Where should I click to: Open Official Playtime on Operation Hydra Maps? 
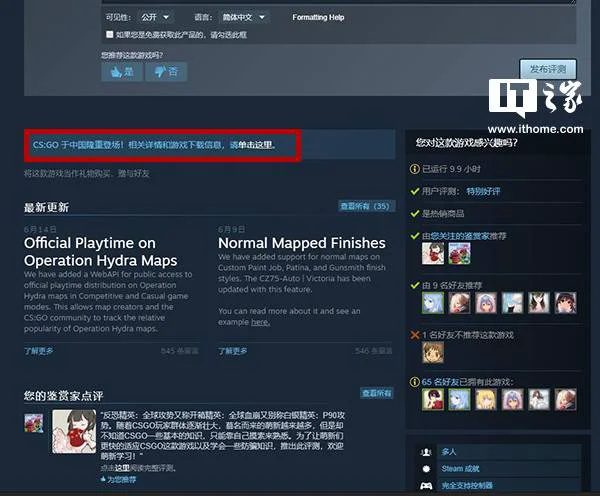(x=100, y=251)
